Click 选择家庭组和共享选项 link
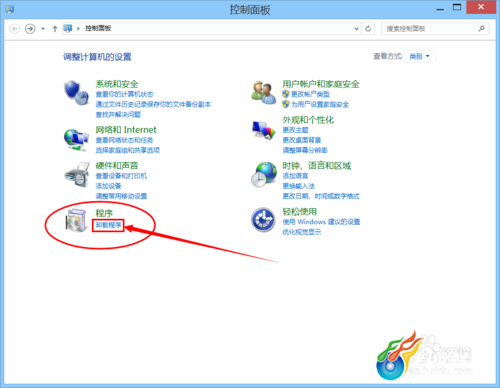Viewport: 500px width, 388px height. point(128,150)
